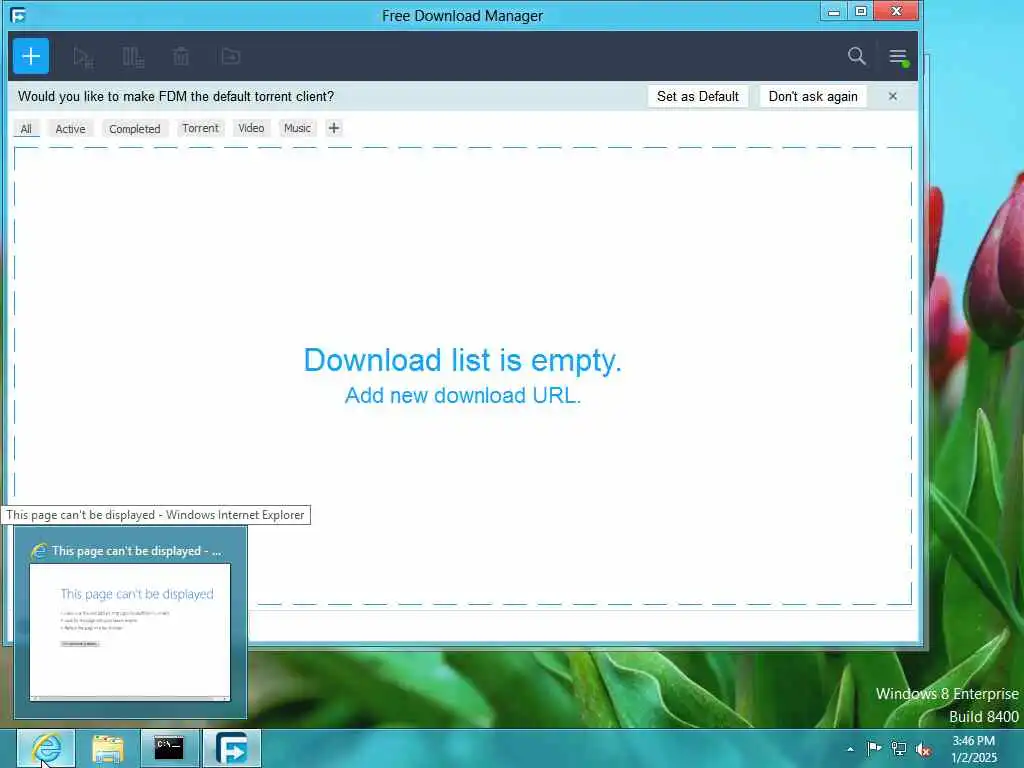Open the Torrent filter tab

200,128
